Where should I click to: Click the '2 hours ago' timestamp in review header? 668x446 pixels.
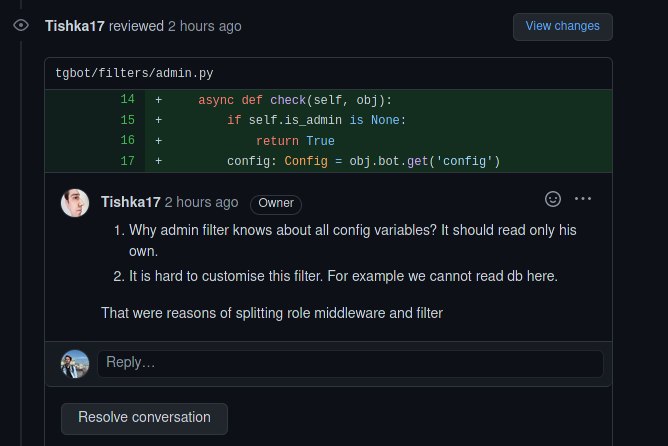coord(204,26)
